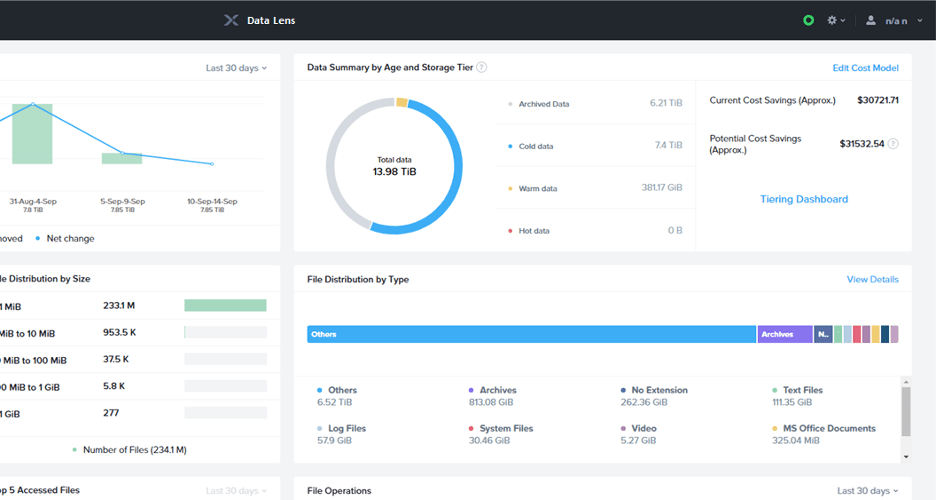Click the $31532.54 potential savings value

tap(861, 144)
